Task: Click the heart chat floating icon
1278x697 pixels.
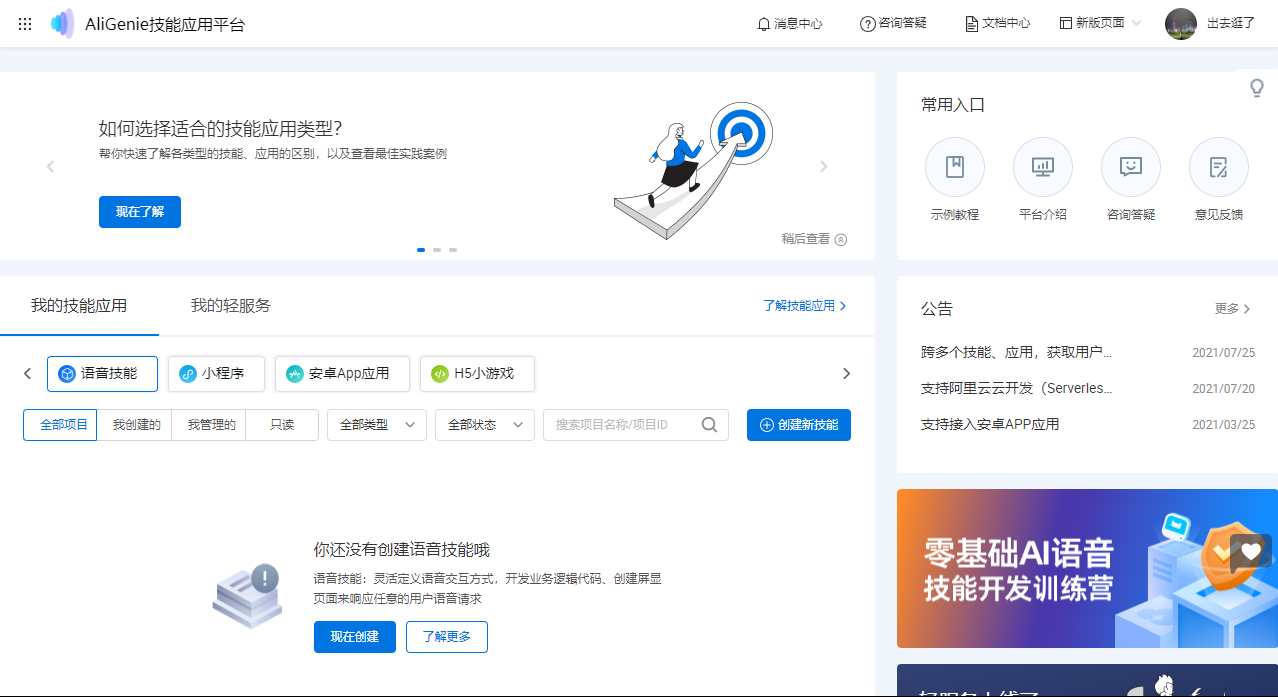Action: click(x=1251, y=551)
